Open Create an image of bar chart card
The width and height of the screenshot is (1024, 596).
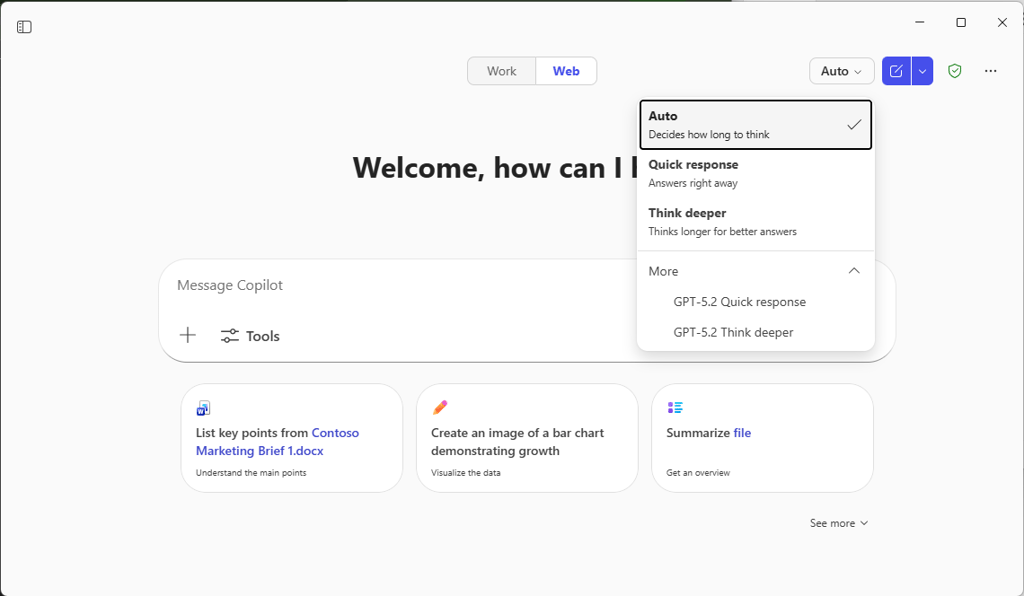pyautogui.click(x=527, y=438)
